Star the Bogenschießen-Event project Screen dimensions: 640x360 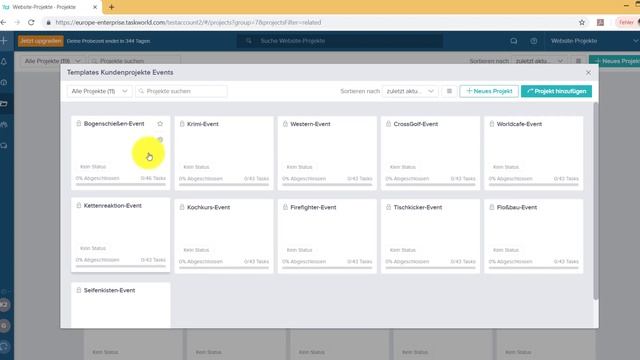tap(160, 124)
